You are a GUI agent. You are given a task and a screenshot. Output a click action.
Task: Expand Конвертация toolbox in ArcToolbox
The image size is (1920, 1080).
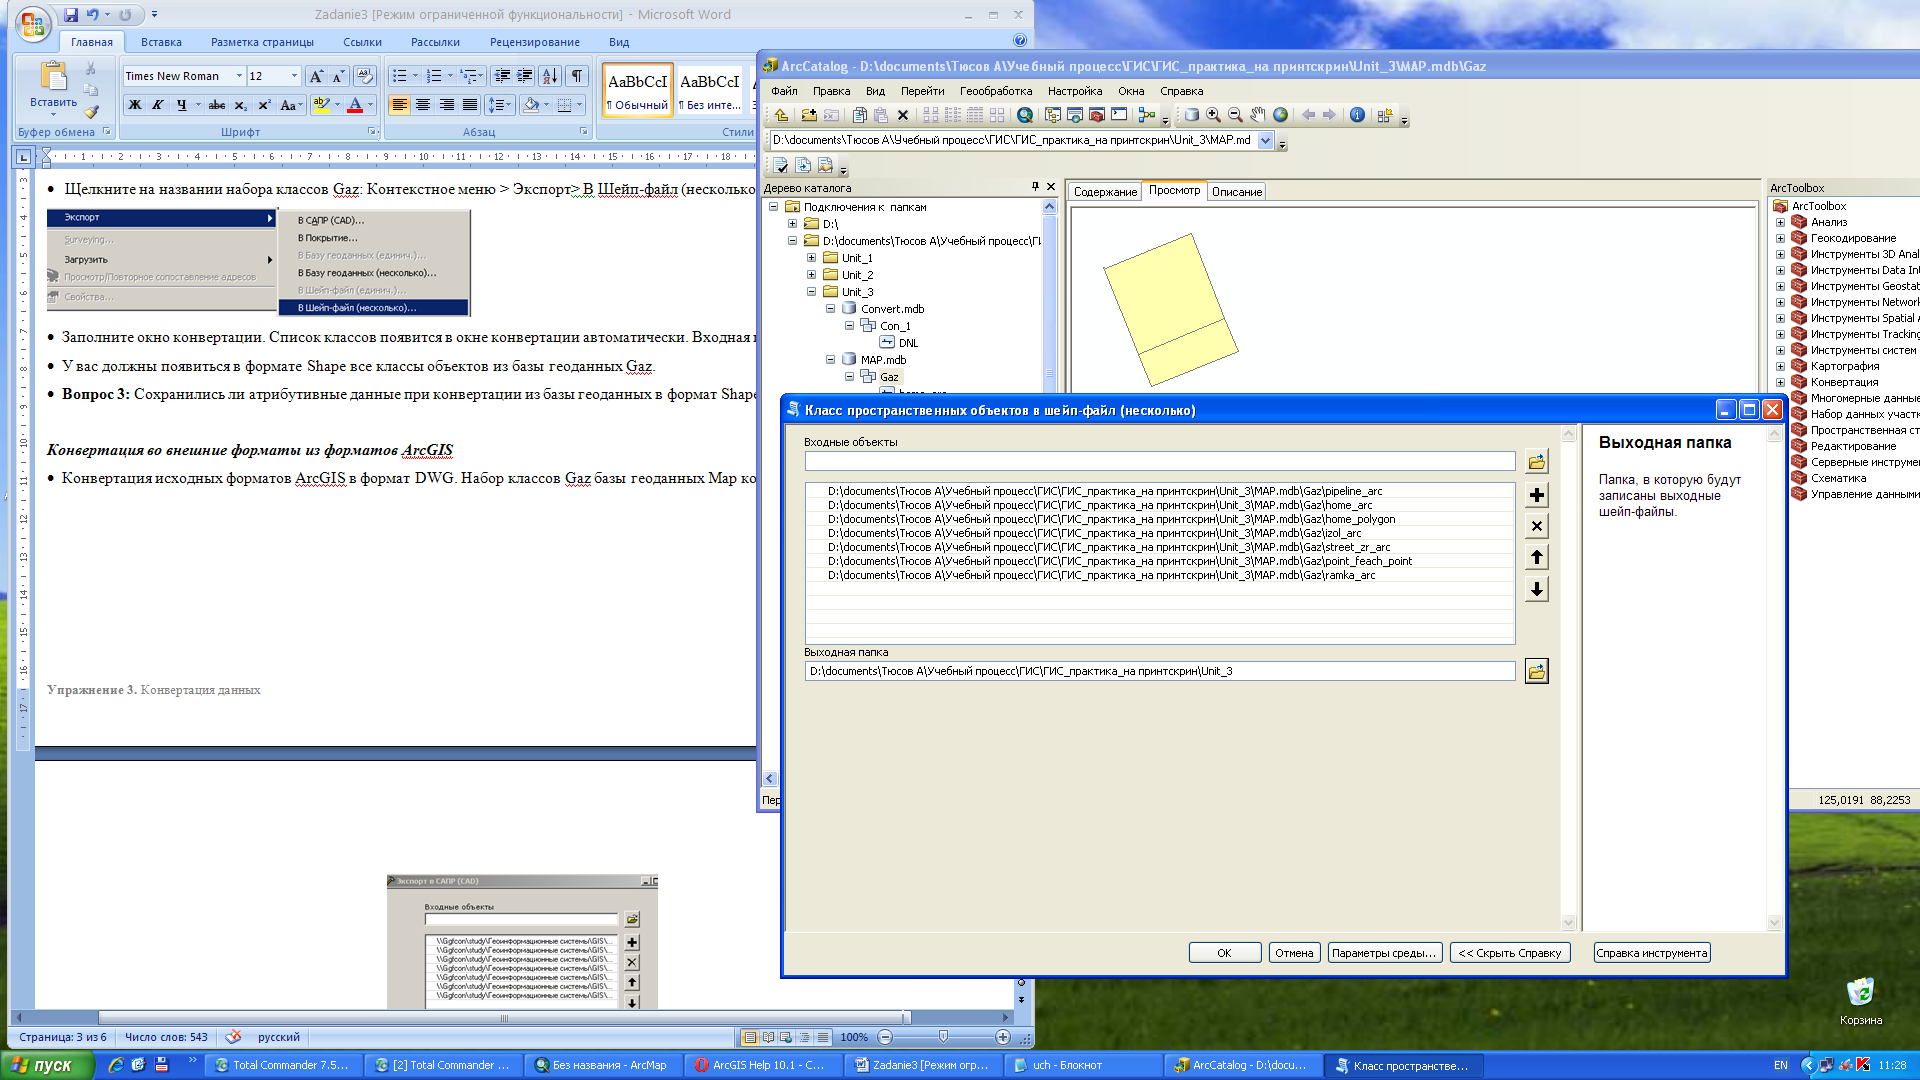tap(1780, 382)
